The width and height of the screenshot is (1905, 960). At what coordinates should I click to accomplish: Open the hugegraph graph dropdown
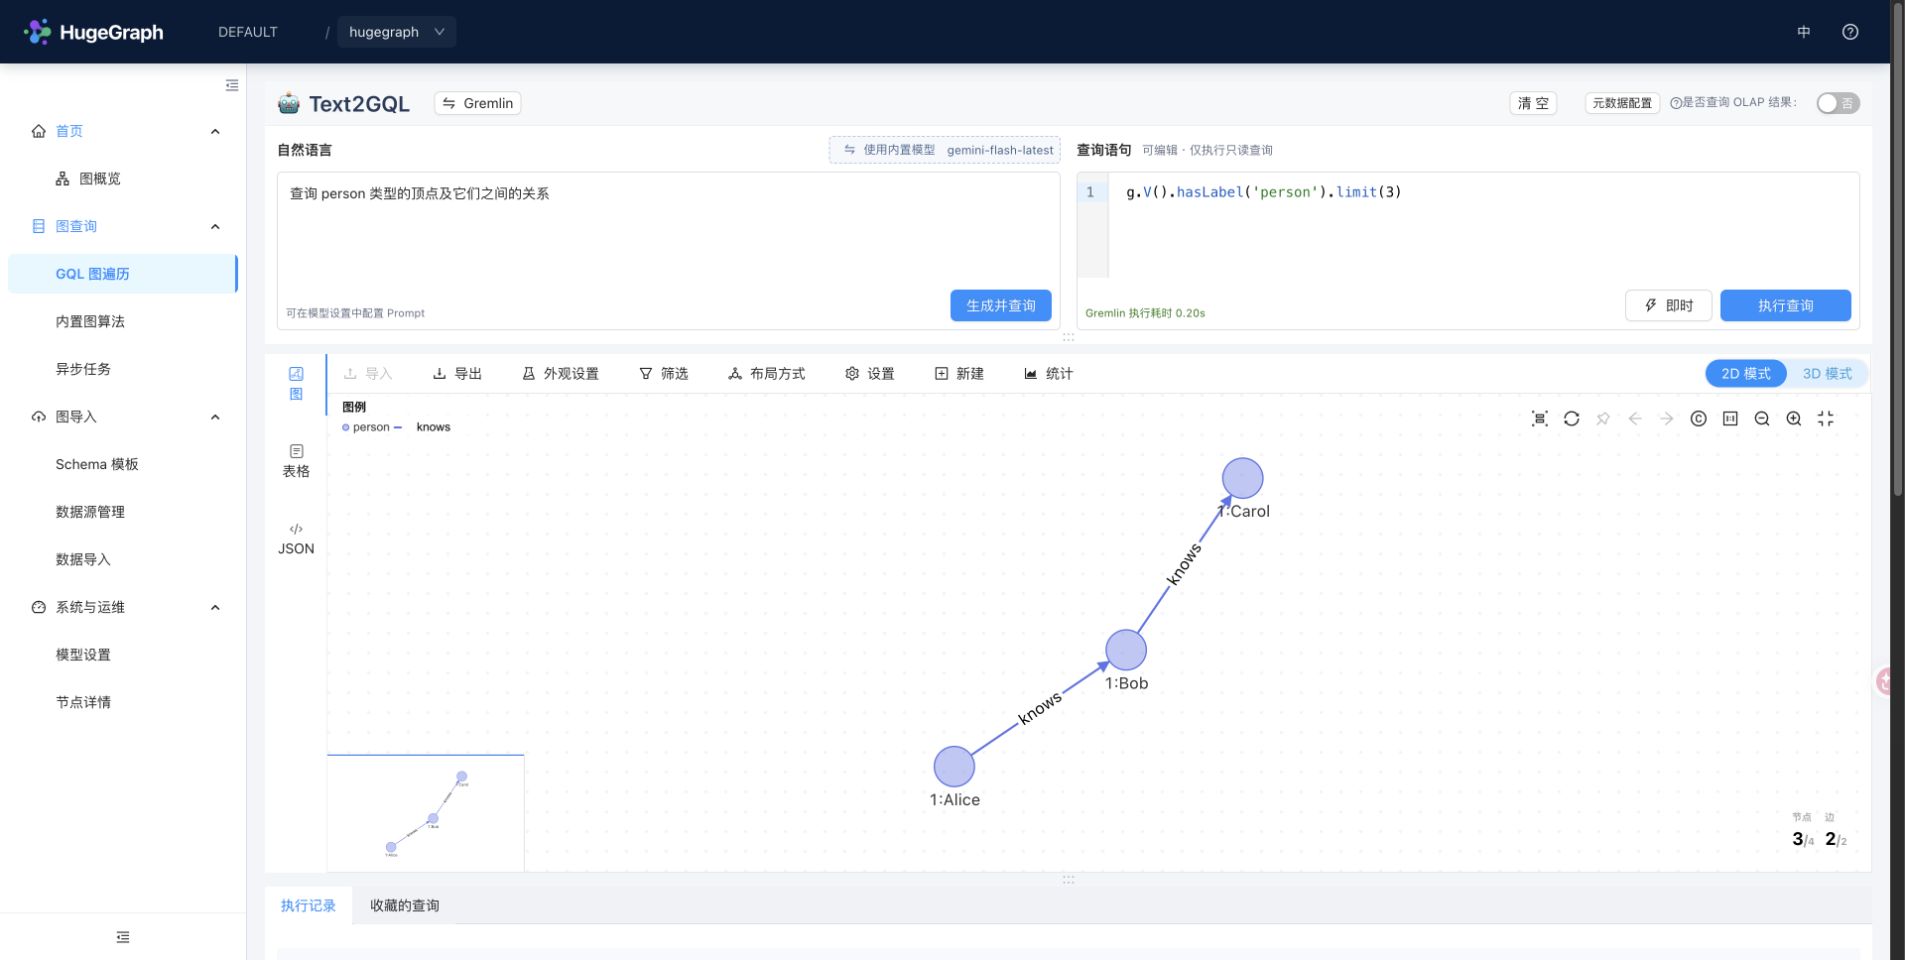click(397, 32)
